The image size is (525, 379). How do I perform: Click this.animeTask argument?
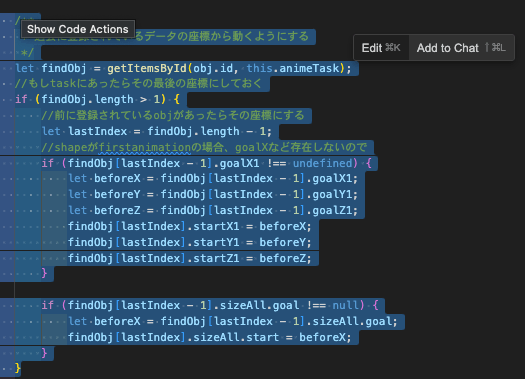coord(293,68)
